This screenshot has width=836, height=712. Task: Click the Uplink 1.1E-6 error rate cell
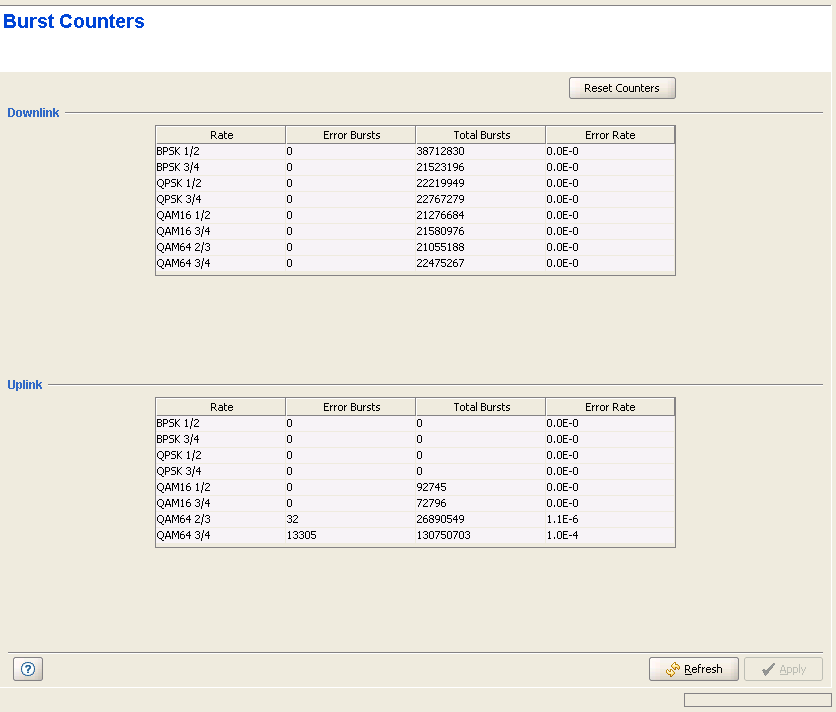pyautogui.click(x=562, y=519)
